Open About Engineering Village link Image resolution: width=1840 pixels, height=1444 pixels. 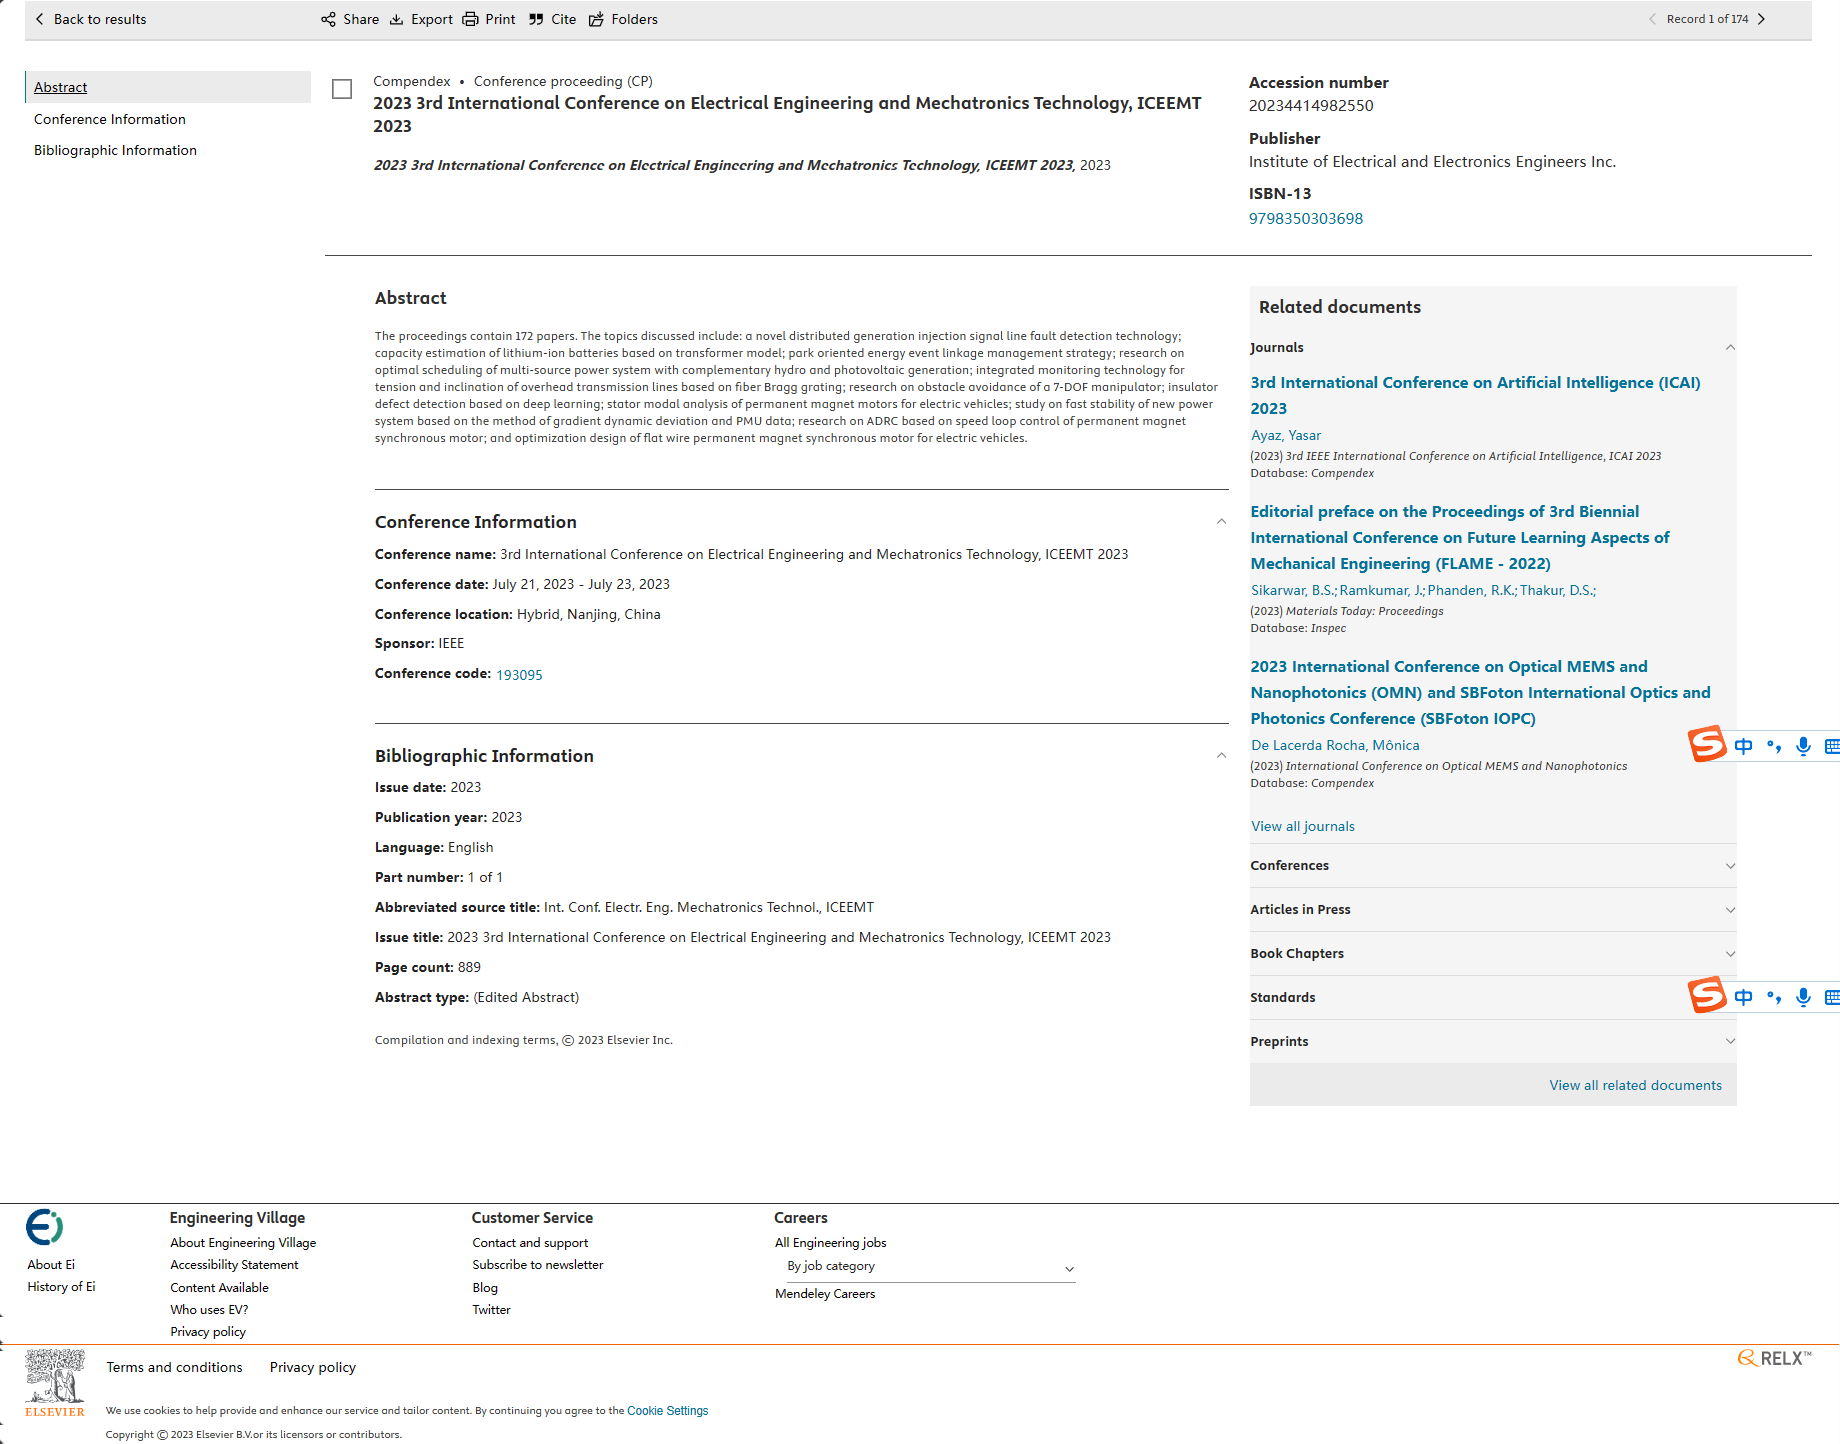(243, 1242)
